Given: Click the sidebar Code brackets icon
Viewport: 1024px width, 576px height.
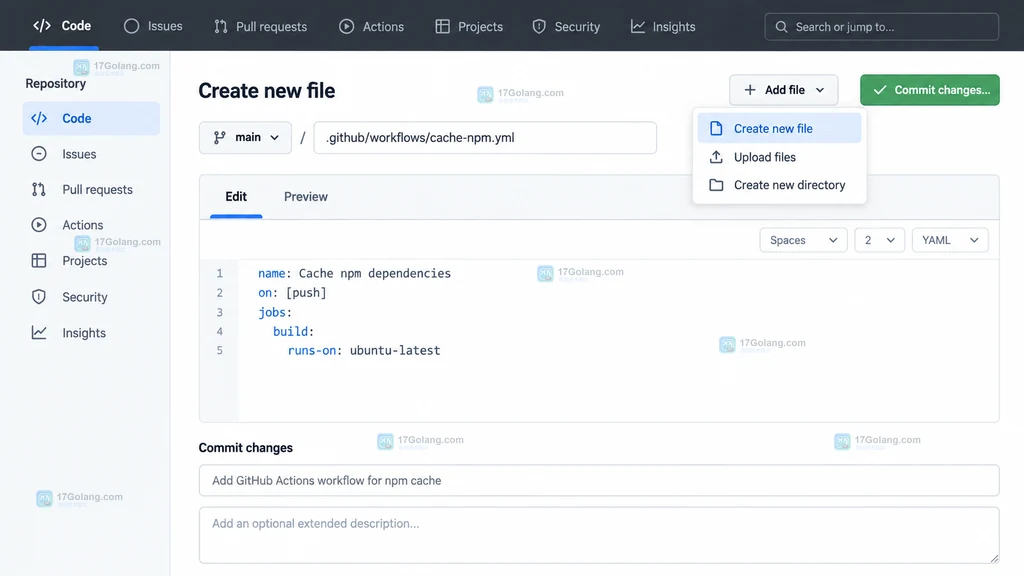Looking at the screenshot, I should 39,118.
